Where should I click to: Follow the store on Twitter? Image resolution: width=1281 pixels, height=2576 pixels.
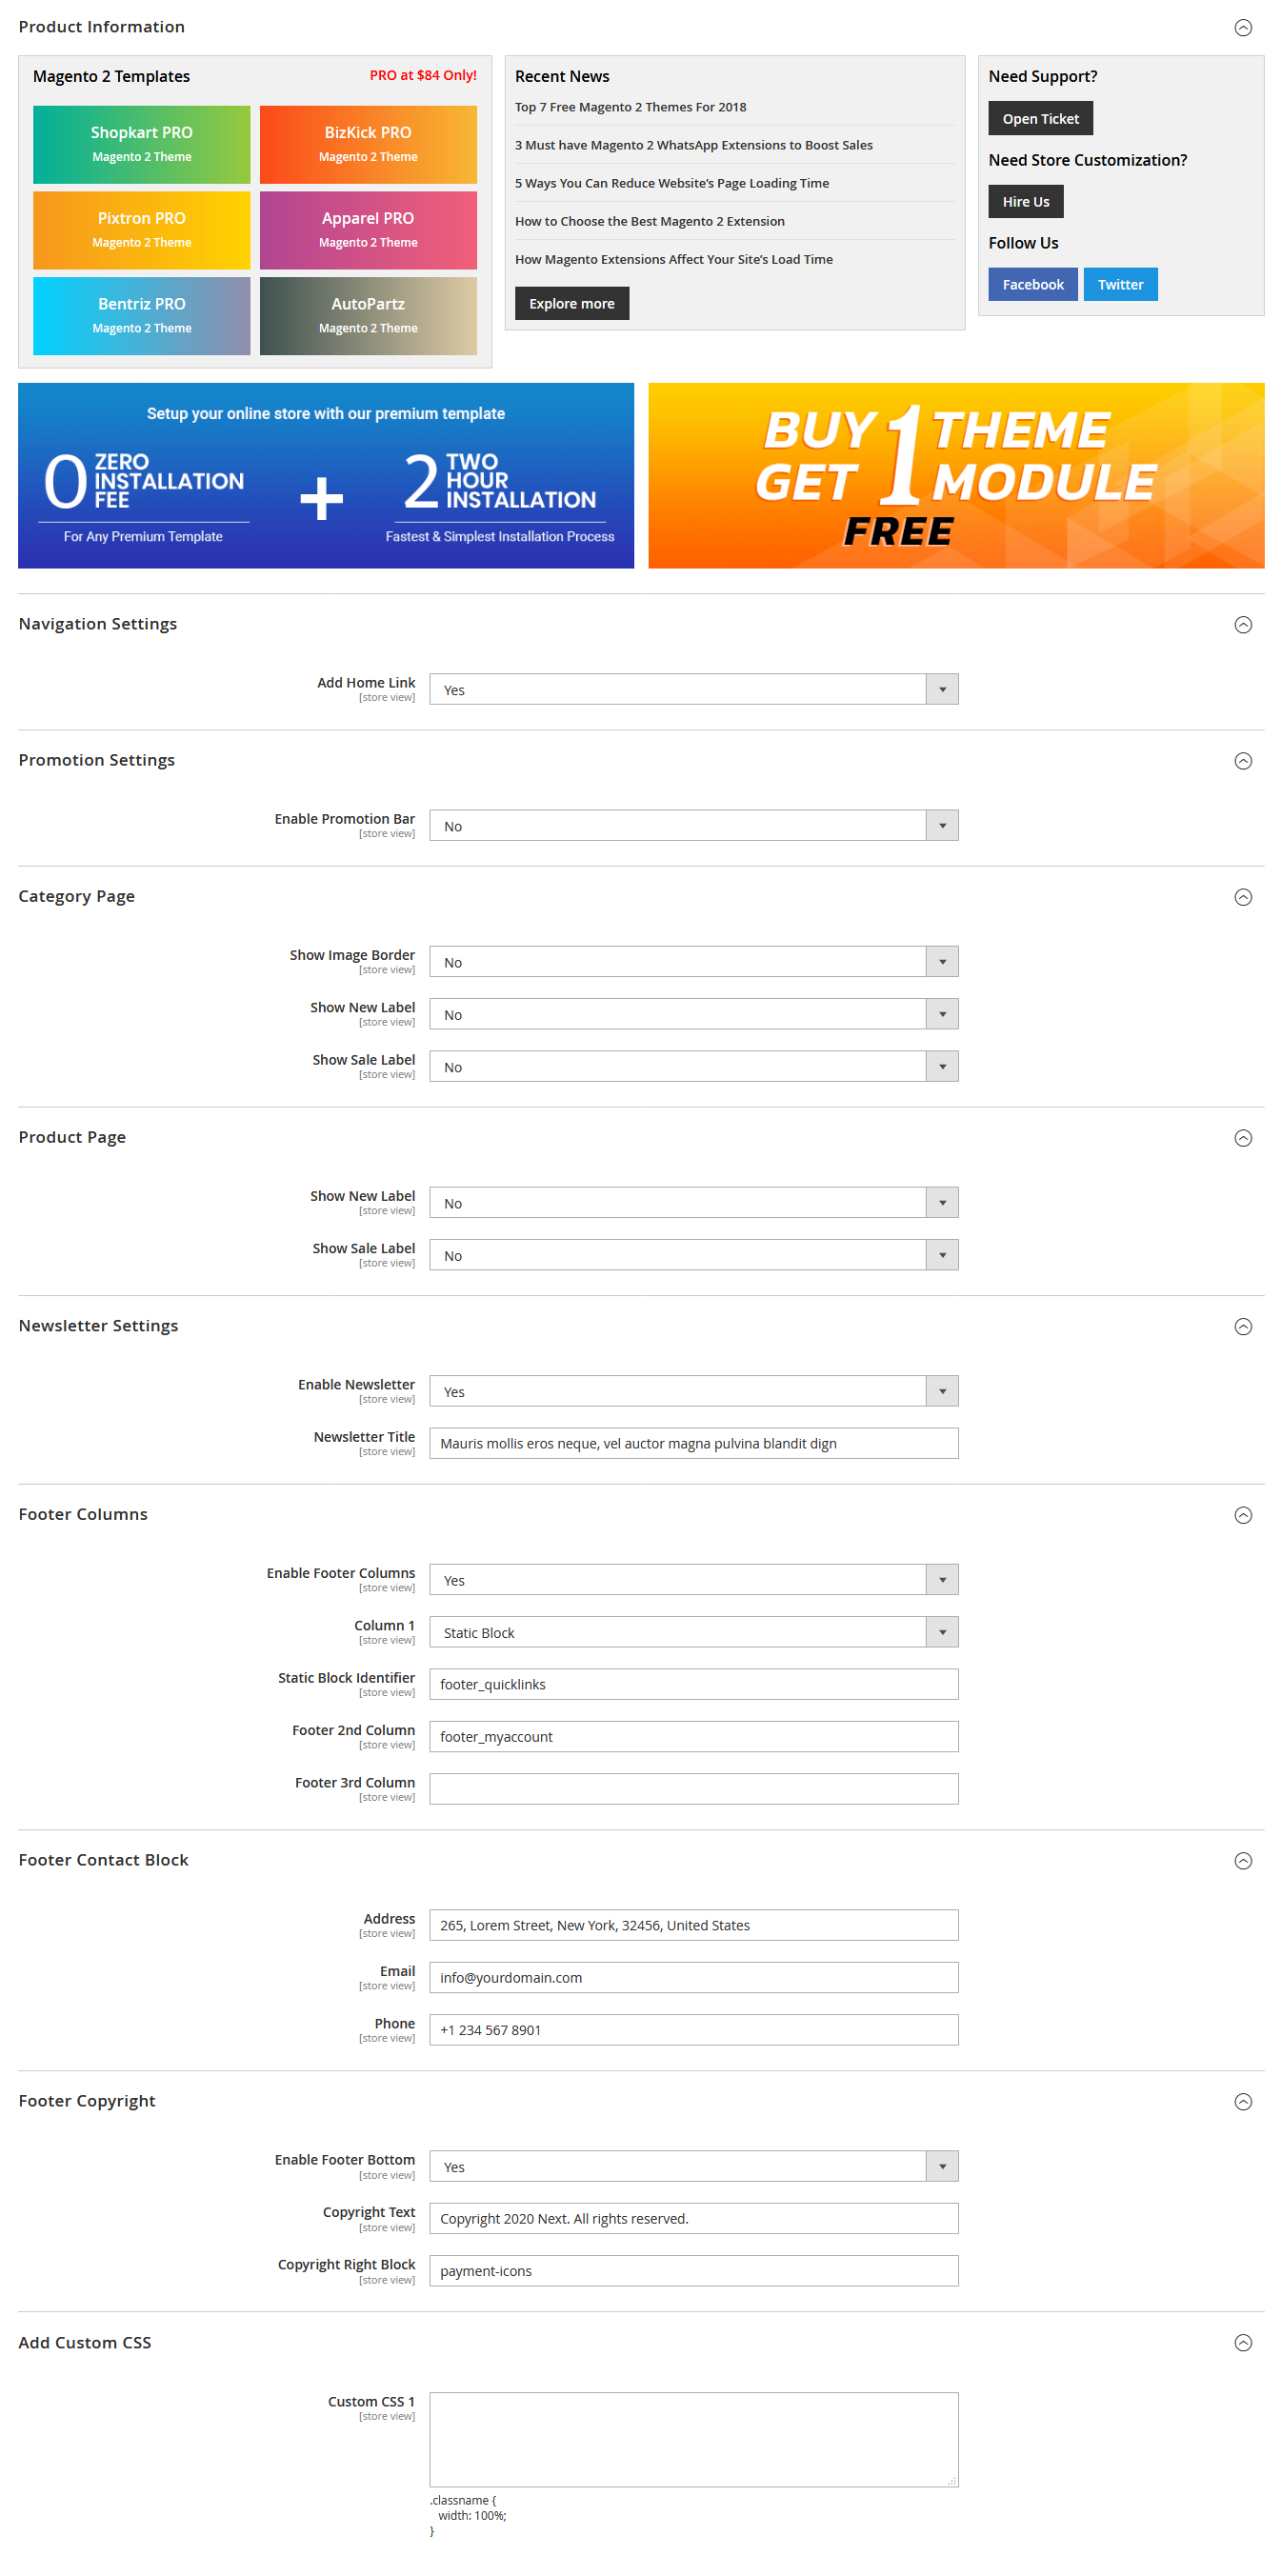[1120, 284]
